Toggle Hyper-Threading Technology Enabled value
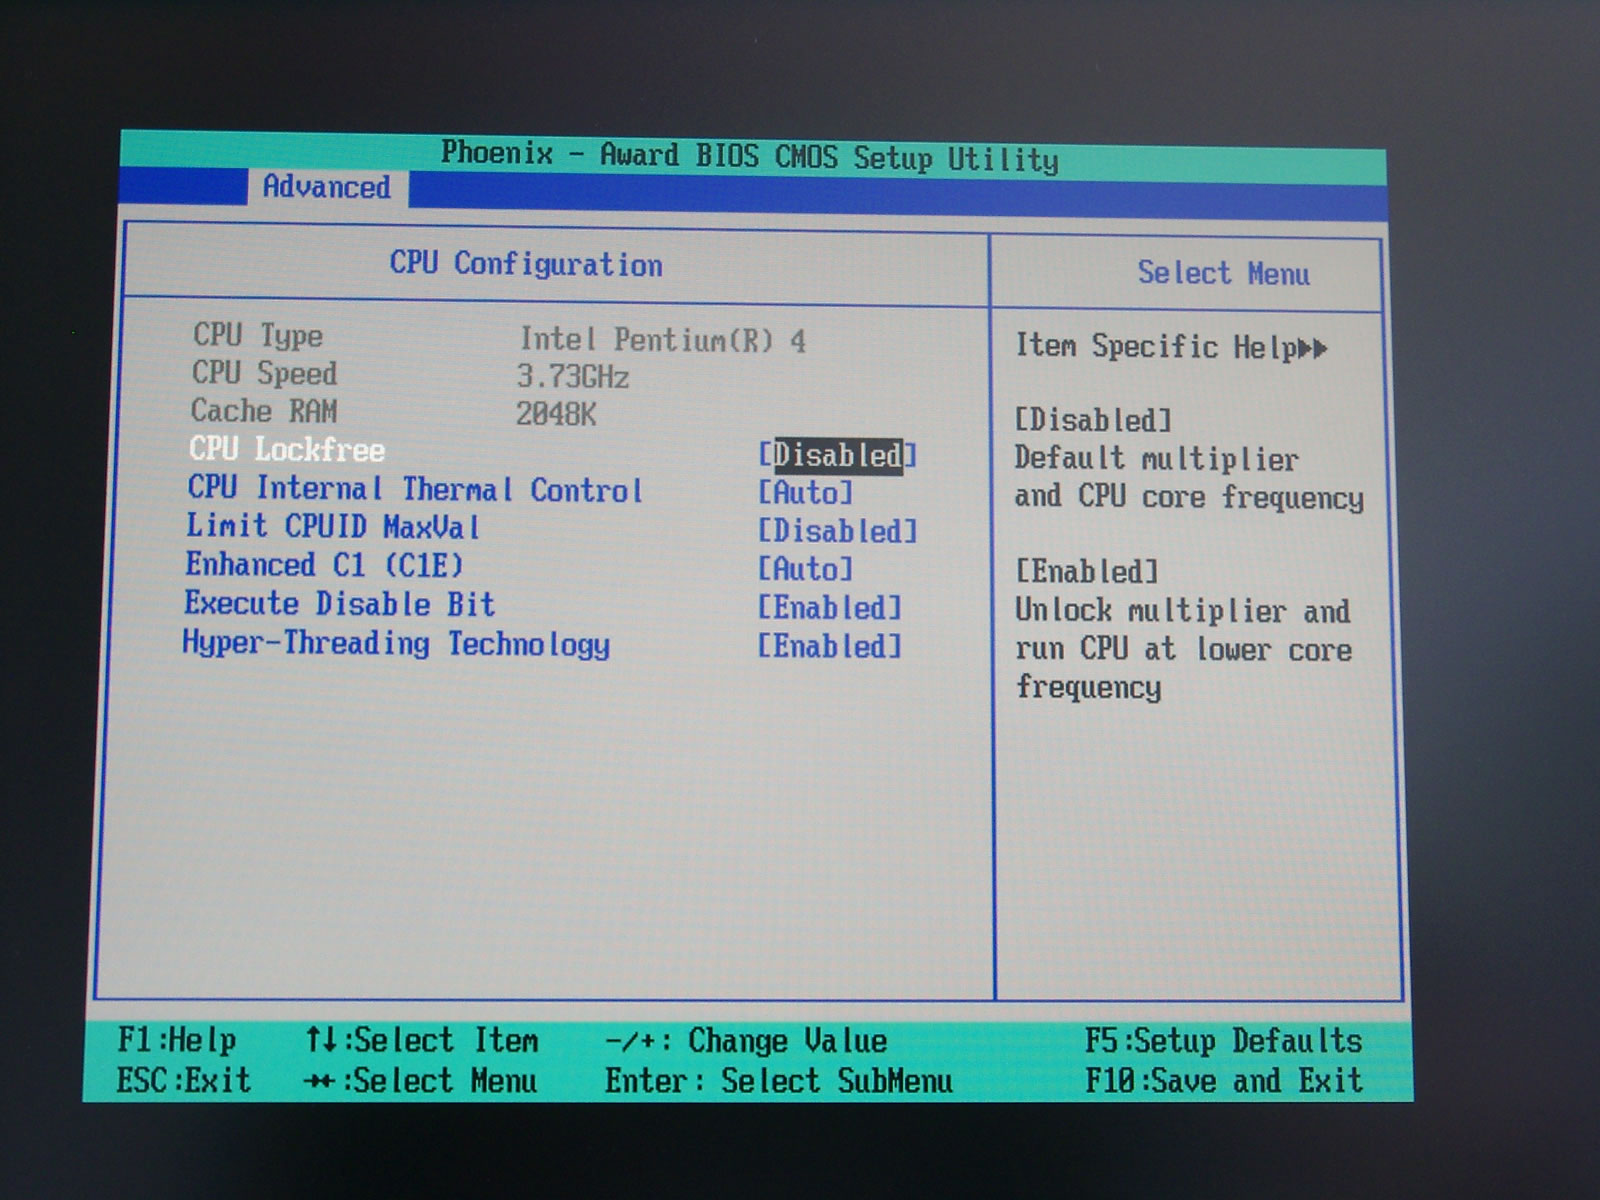Image resolution: width=1600 pixels, height=1200 pixels. point(829,646)
